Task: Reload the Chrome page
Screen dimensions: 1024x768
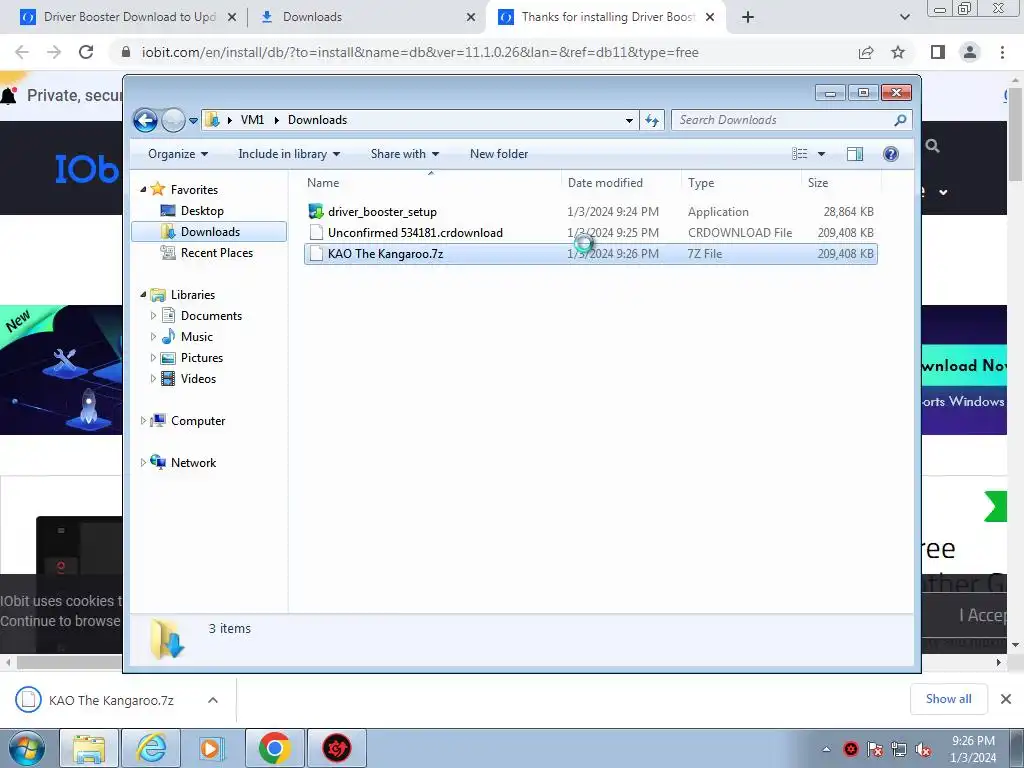Action: coord(86,52)
